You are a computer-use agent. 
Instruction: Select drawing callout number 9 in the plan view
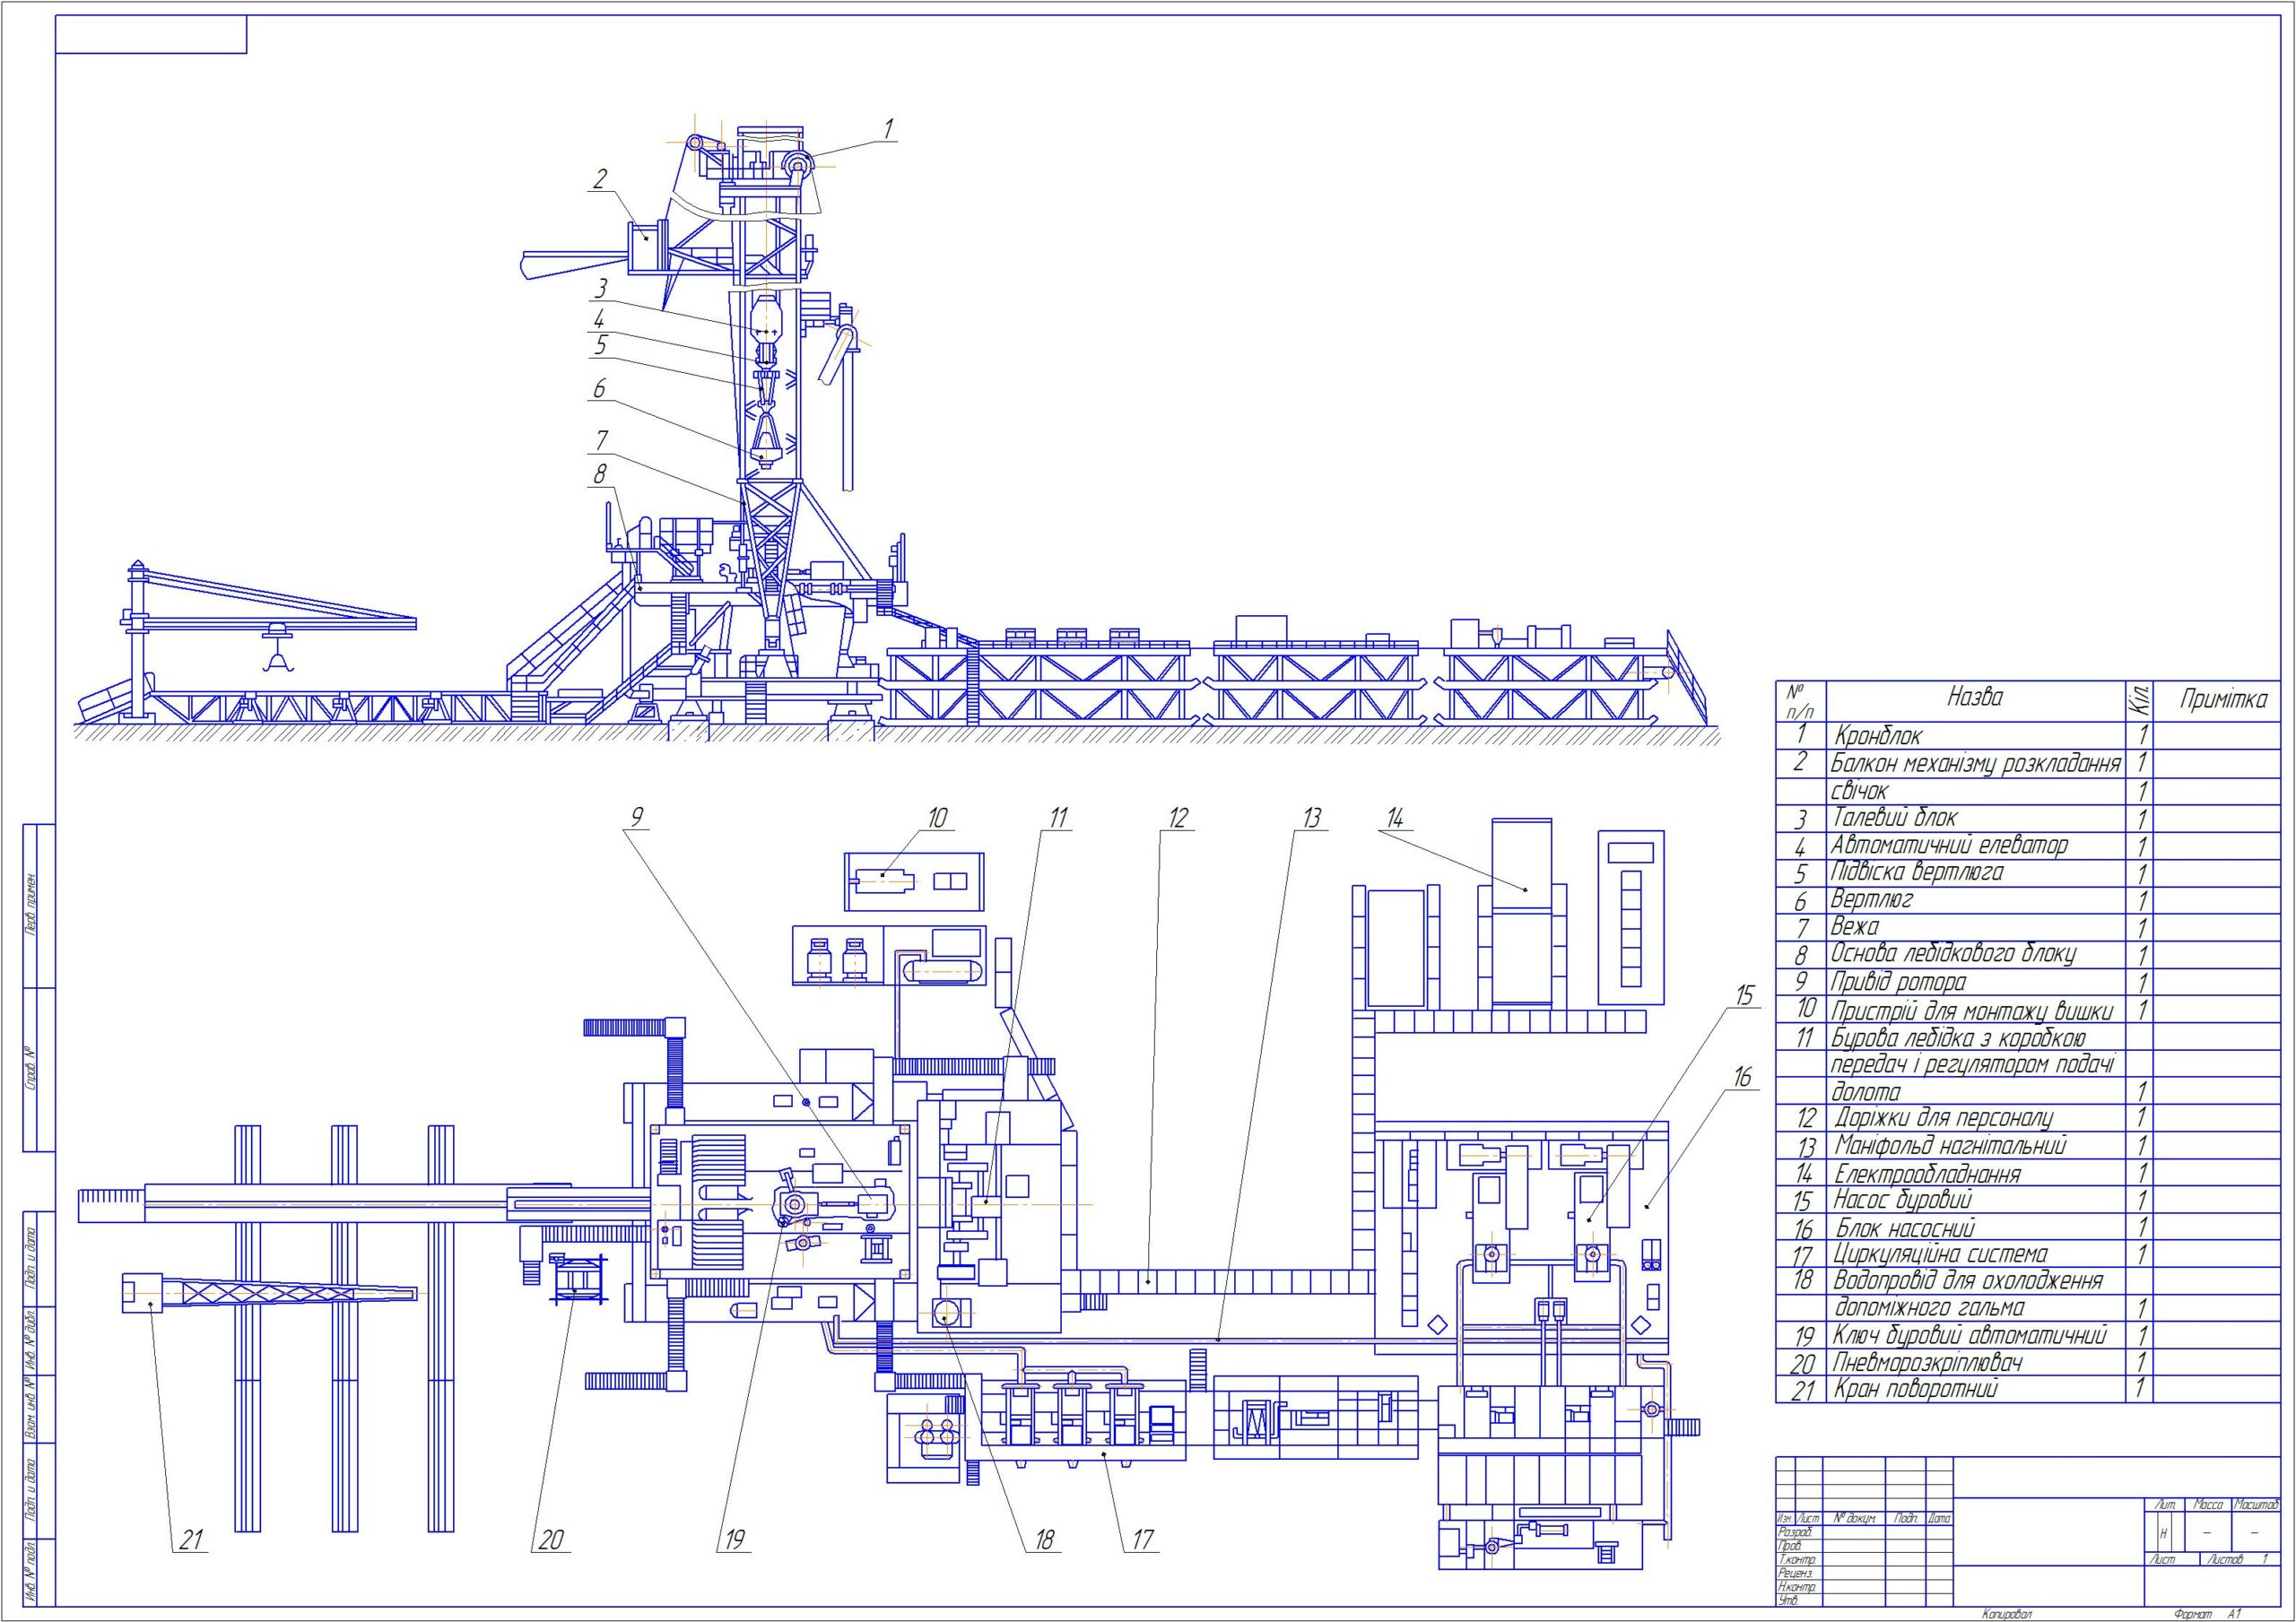coord(635,818)
